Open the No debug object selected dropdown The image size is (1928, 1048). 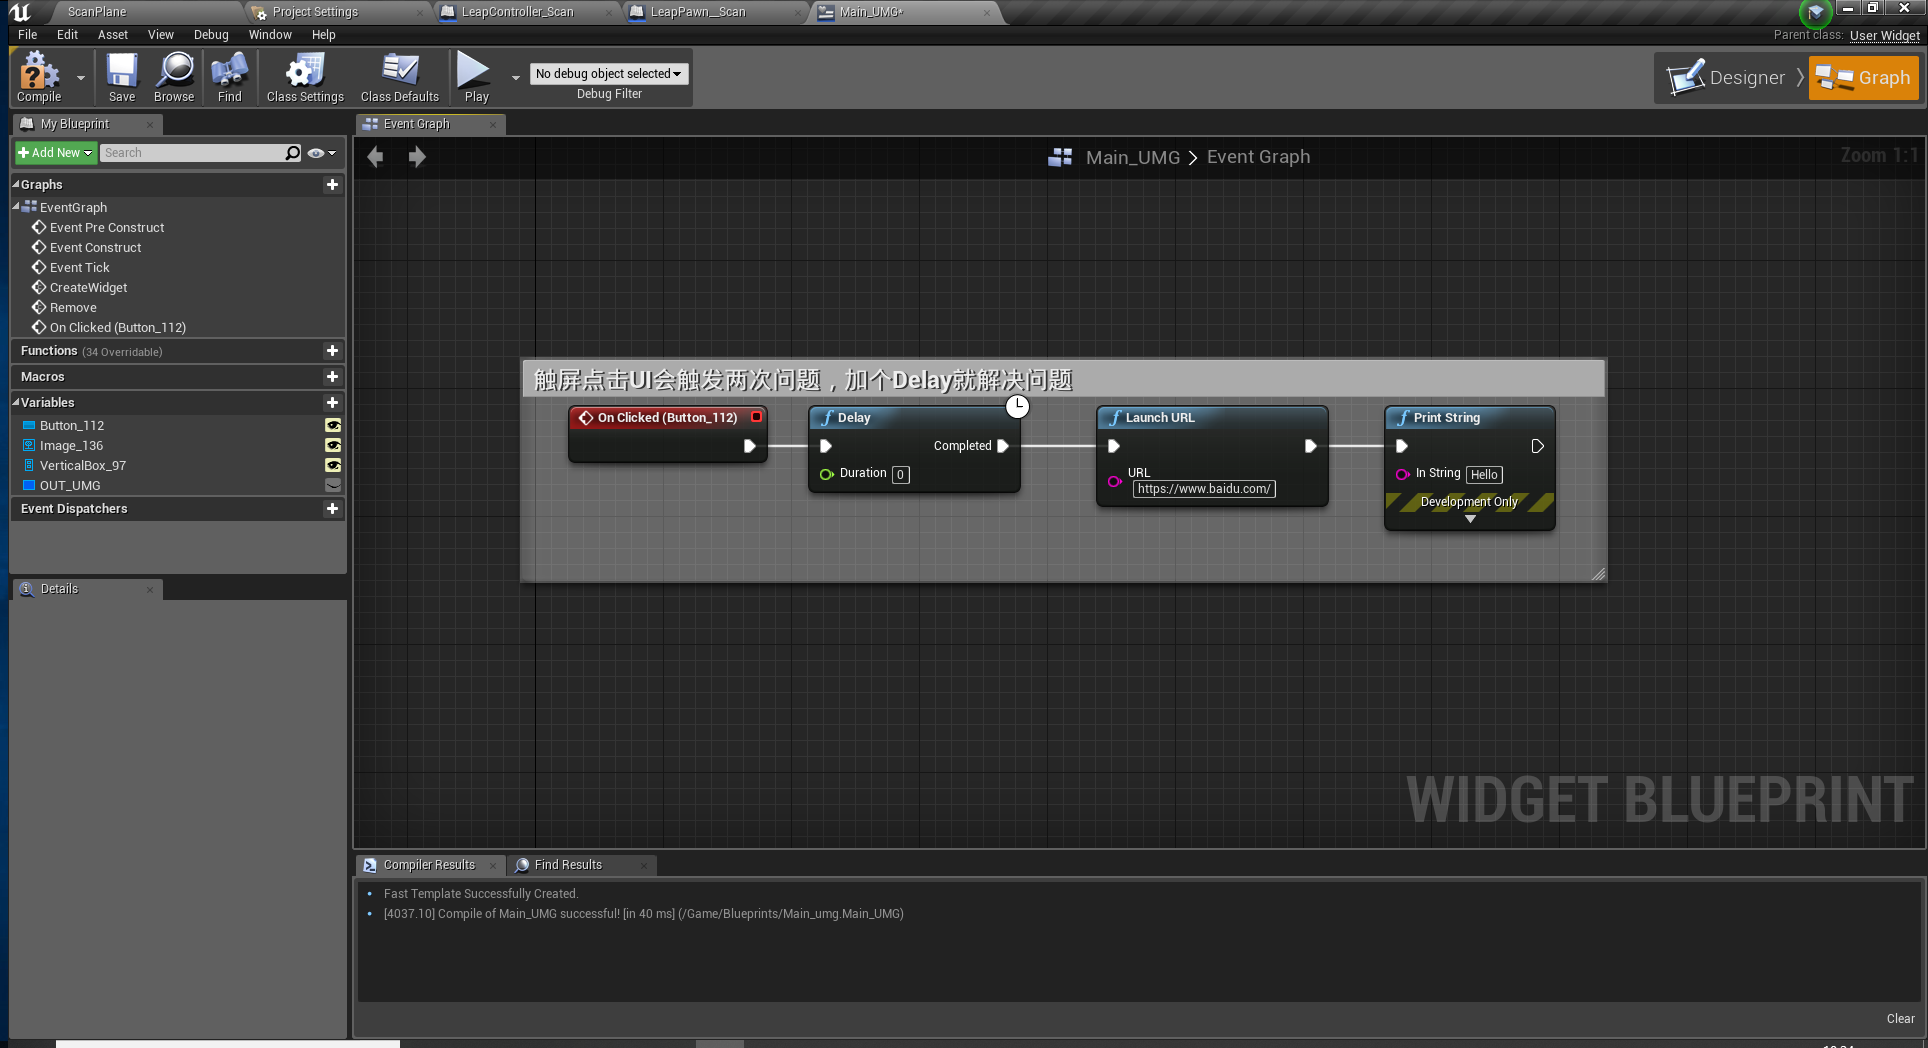[608, 73]
